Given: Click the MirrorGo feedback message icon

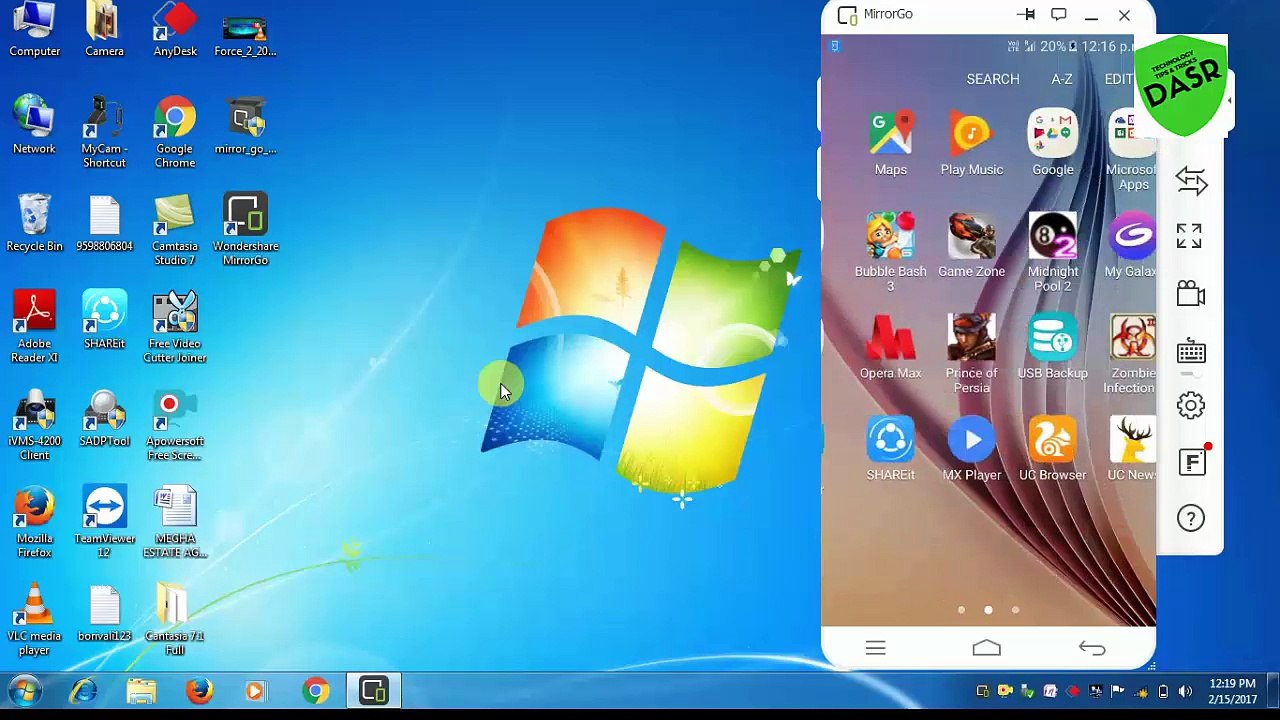Looking at the screenshot, I should tap(1059, 15).
